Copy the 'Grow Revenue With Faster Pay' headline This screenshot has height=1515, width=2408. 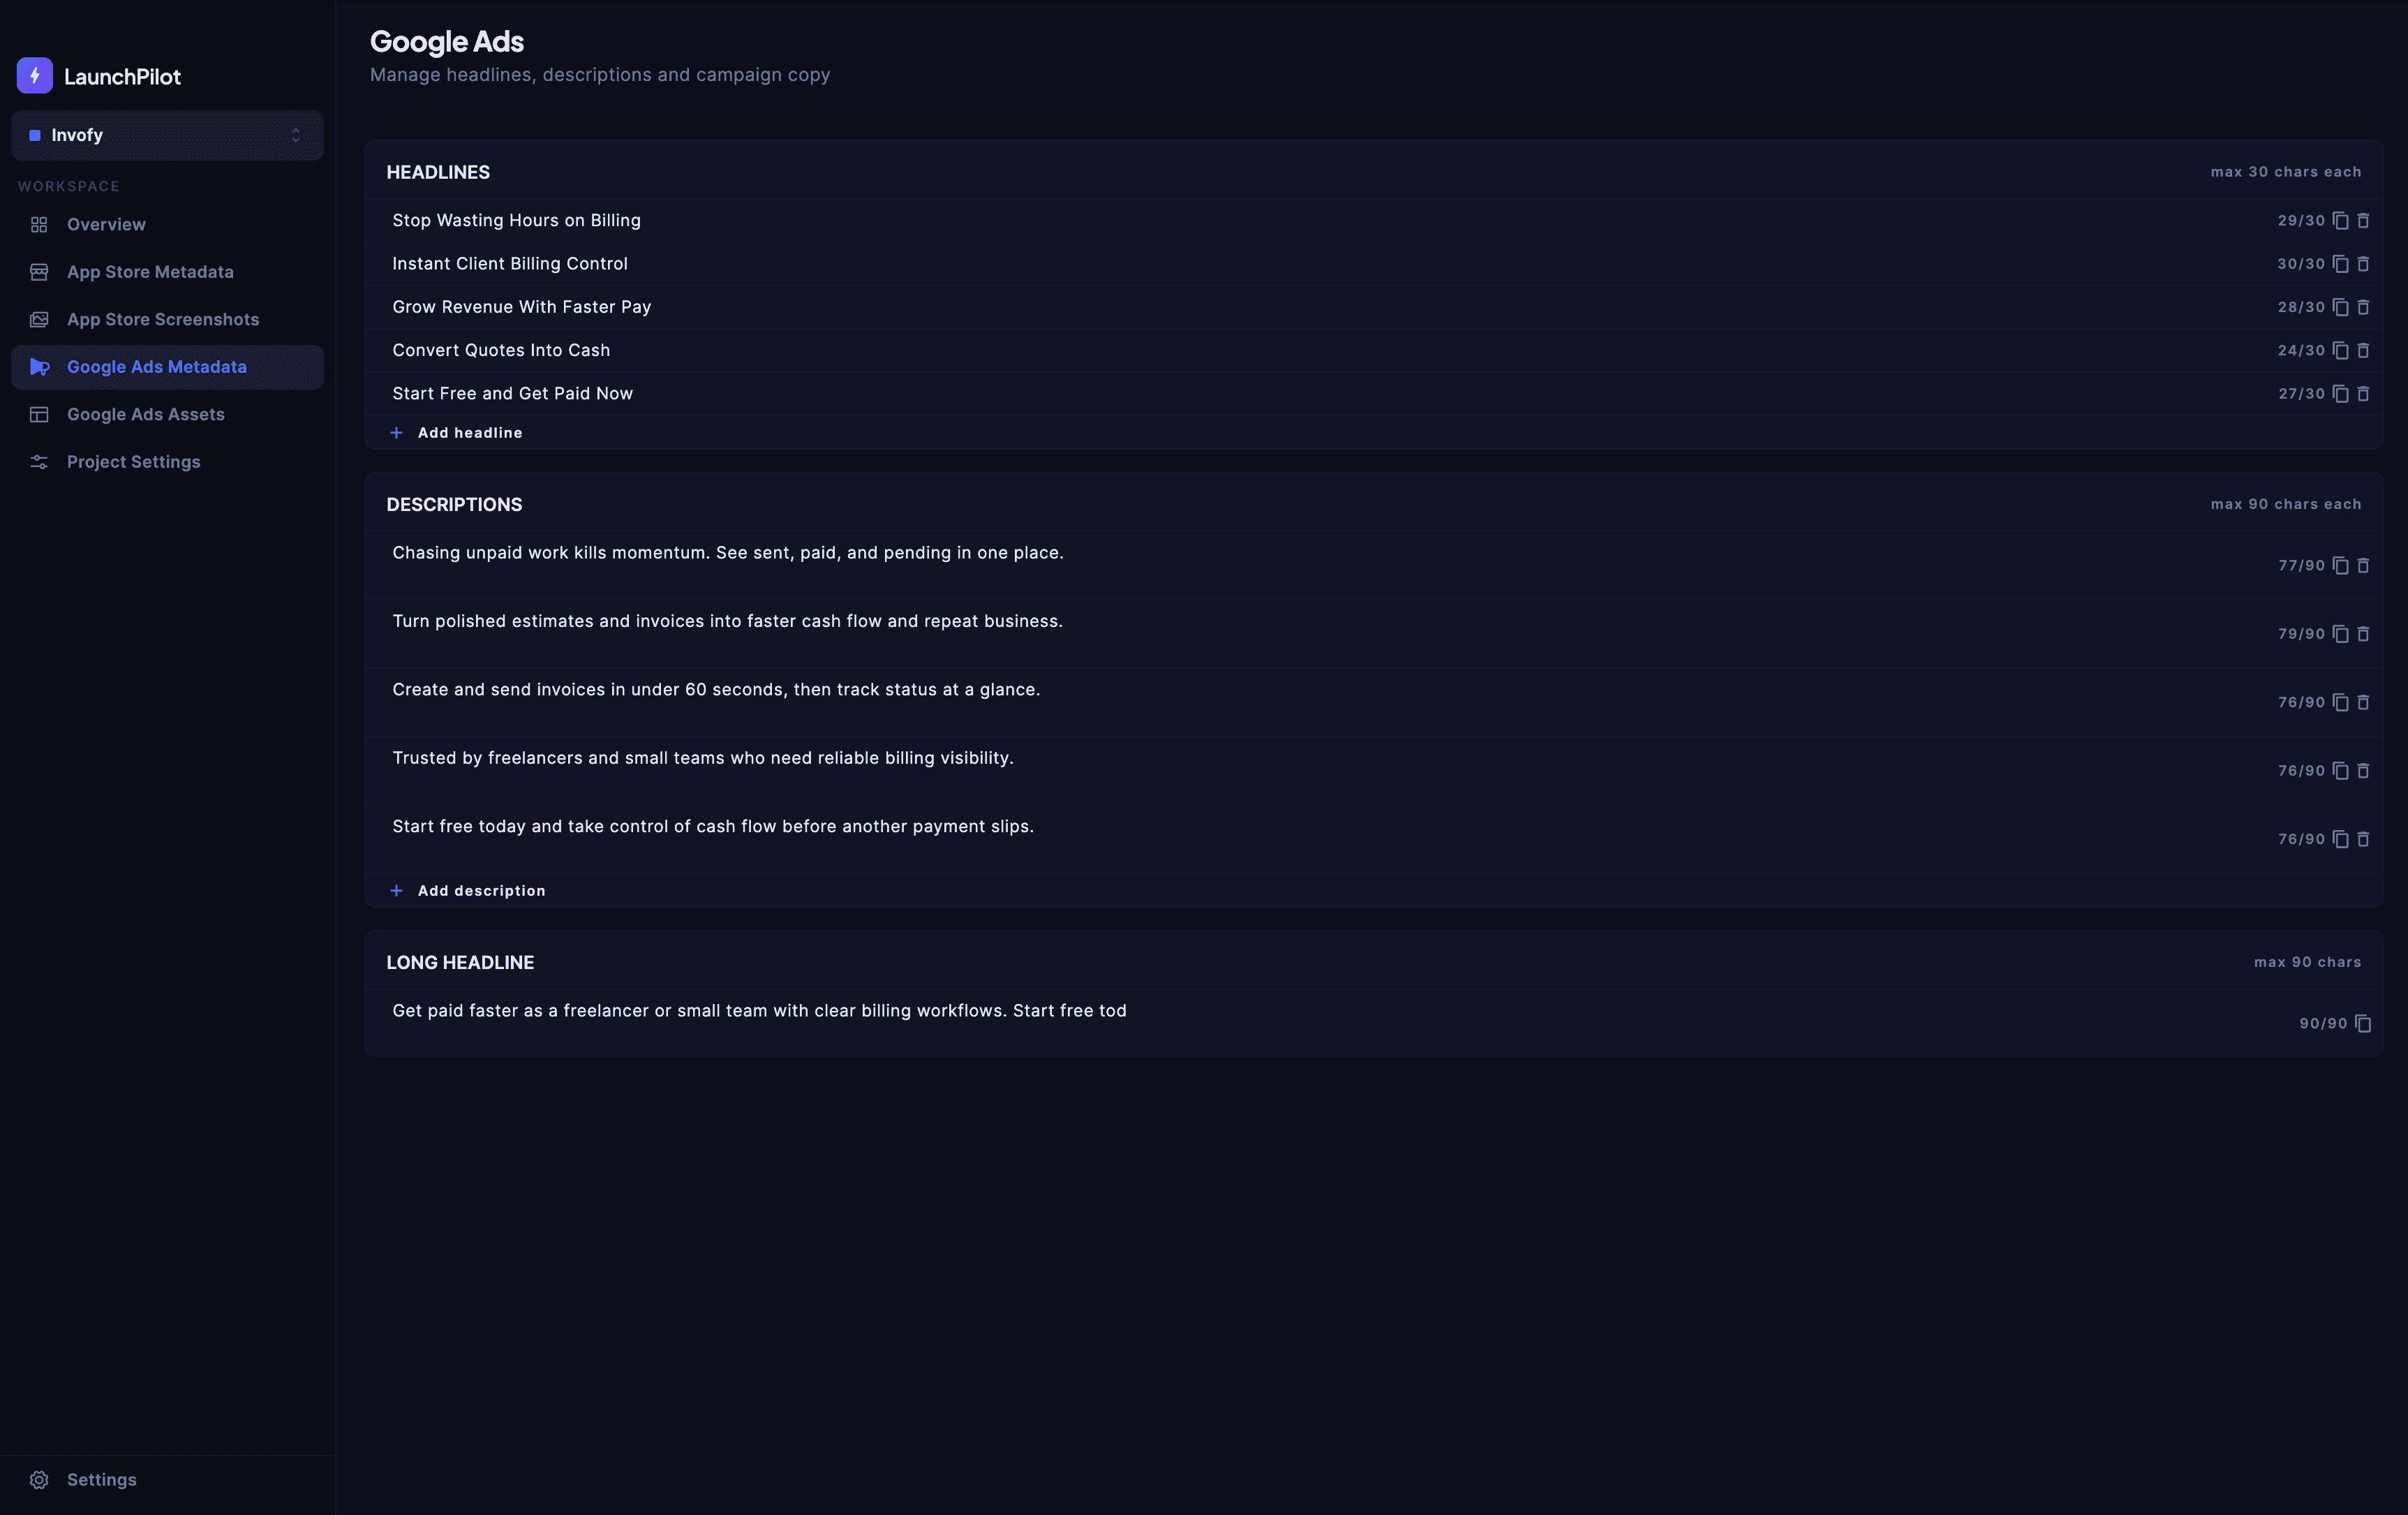click(2340, 307)
